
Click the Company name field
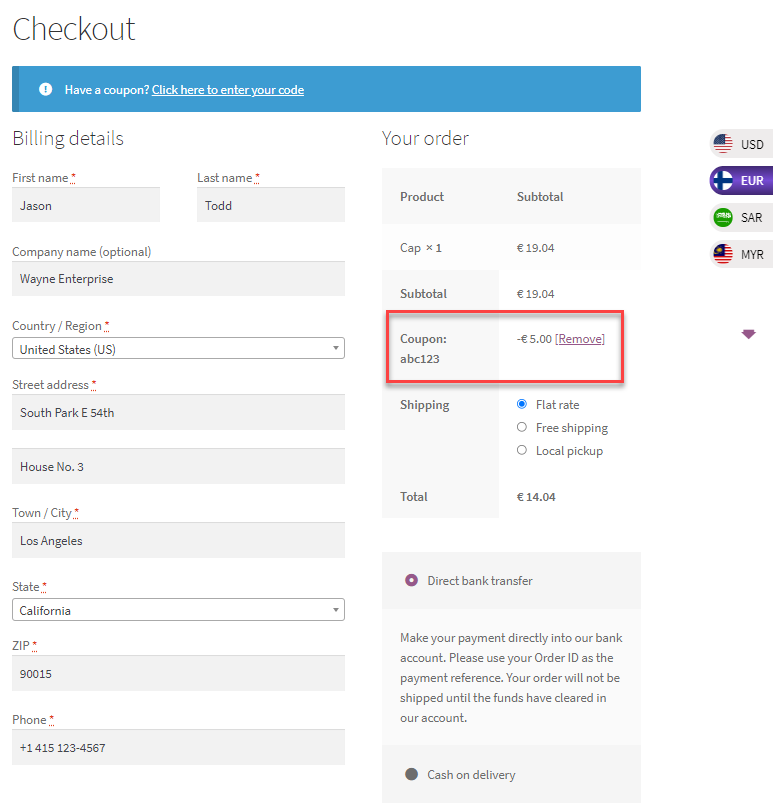178,279
